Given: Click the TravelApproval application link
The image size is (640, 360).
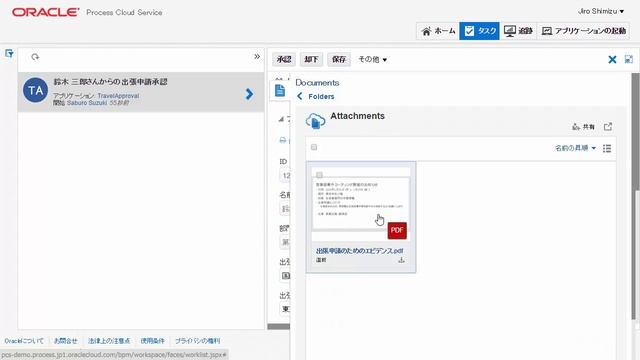Looking at the screenshot, I should coord(118,96).
